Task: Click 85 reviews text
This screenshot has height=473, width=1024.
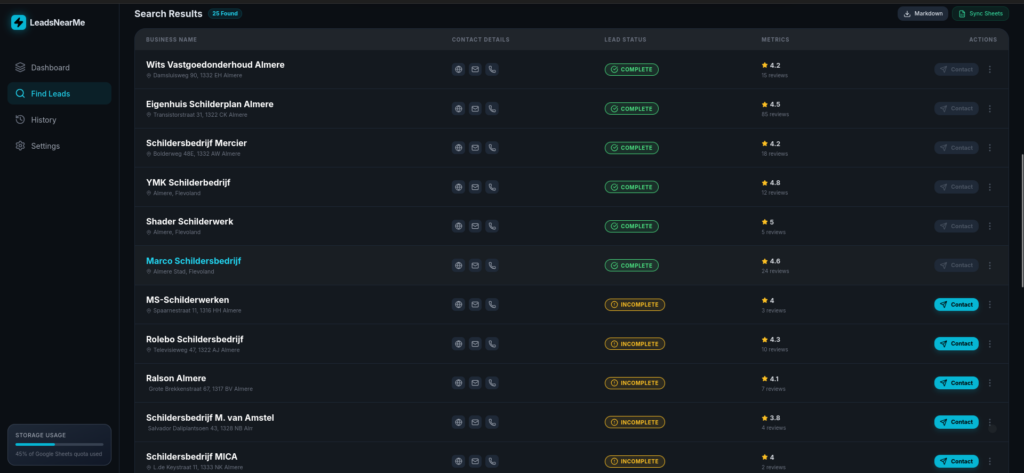Action: pos(775,114)
